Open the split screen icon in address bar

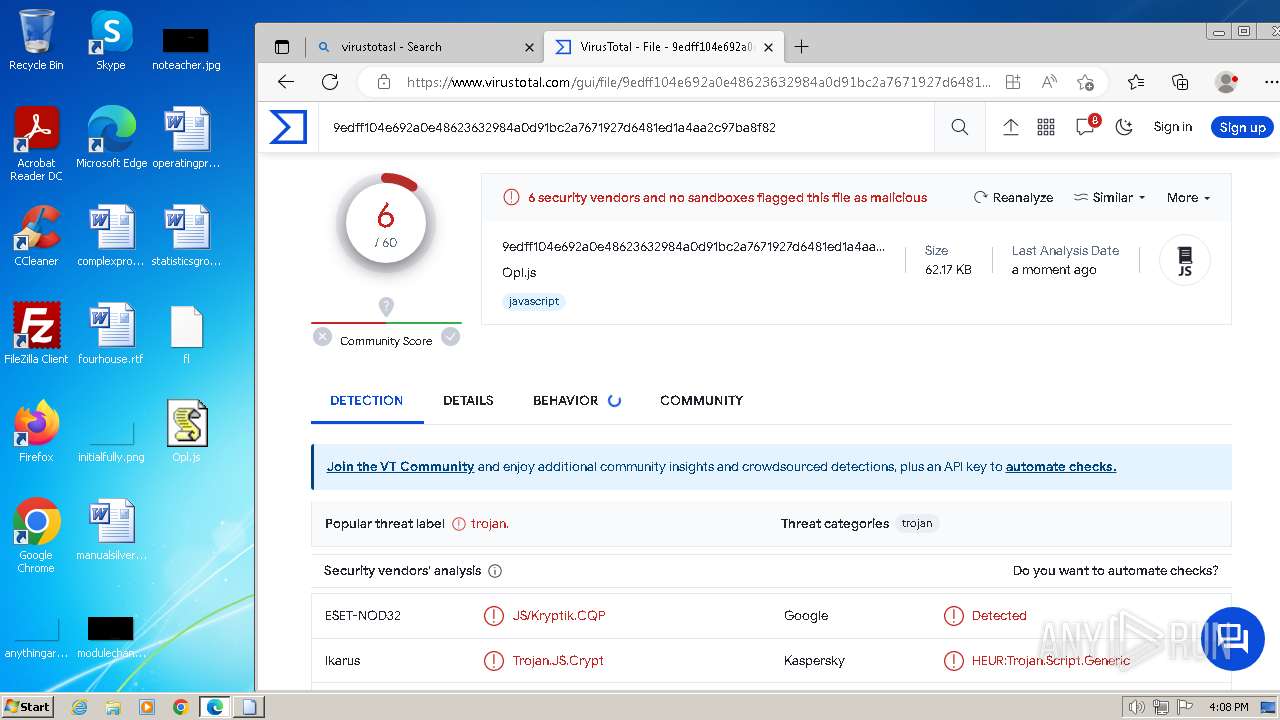1013,82
